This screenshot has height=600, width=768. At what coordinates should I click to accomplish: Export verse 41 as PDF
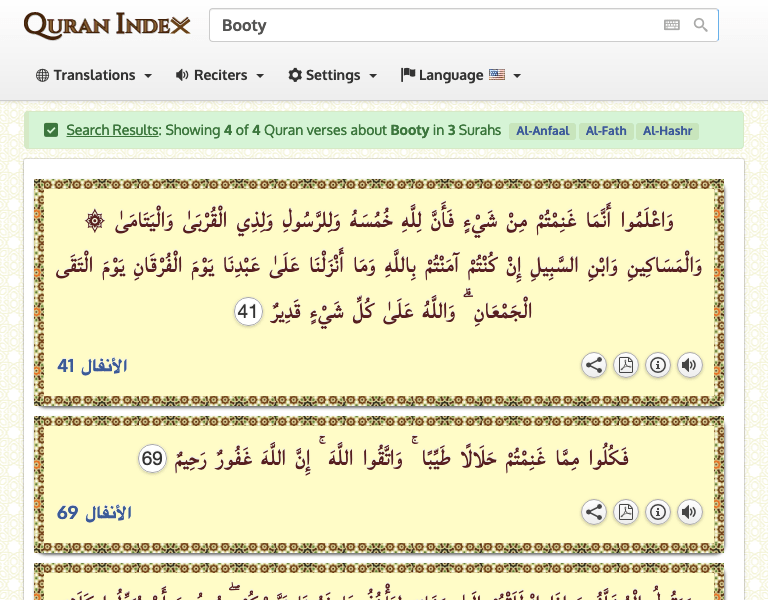pos(626,365)
